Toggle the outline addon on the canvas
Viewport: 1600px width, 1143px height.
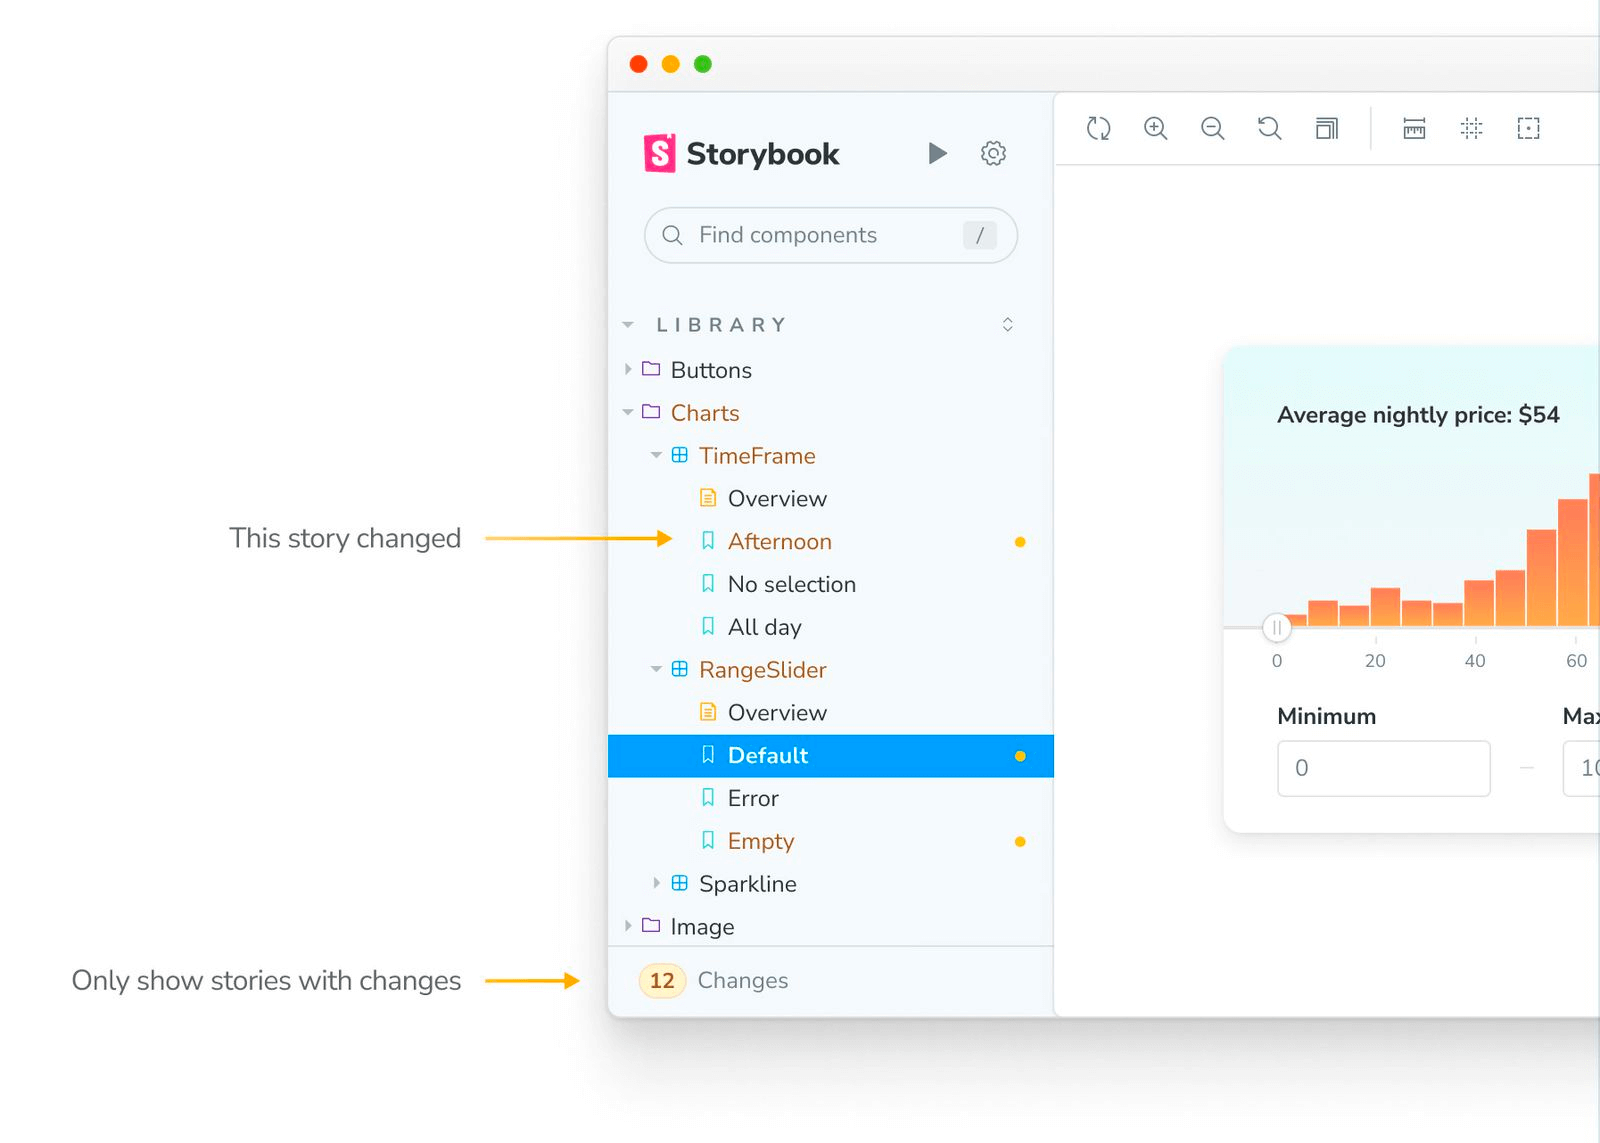coord(1529,128)
